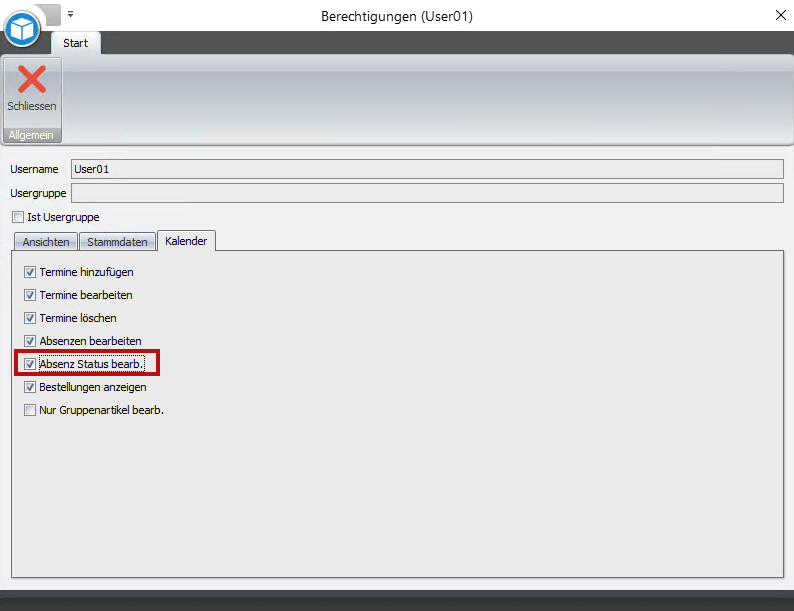The image size is (794, 611).
Task: Select the Start ribbon tab
Action: [76, 43]
